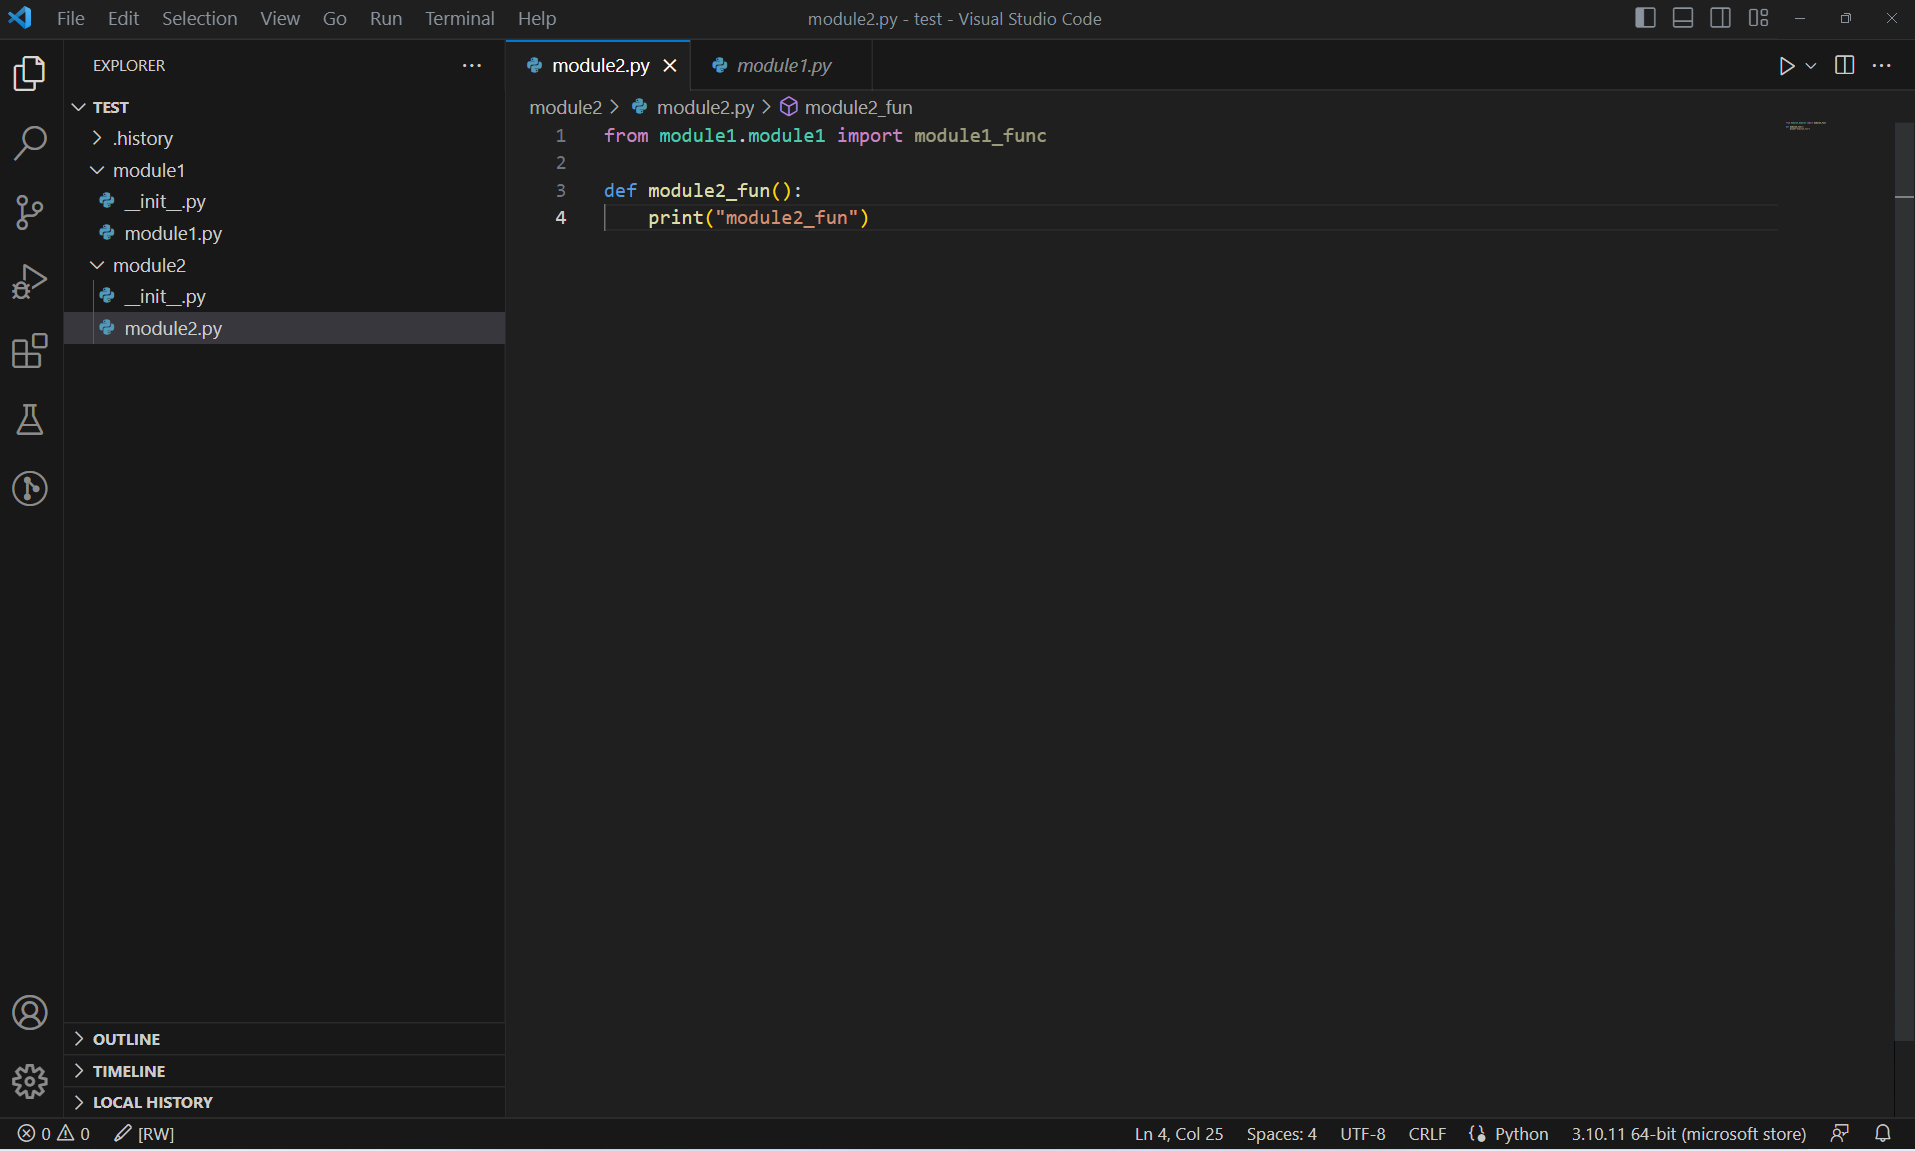Viewport: 1915px width, 1151px height.
Task: Open the errors and warnings status item
Action: (x=54, y=1134)
